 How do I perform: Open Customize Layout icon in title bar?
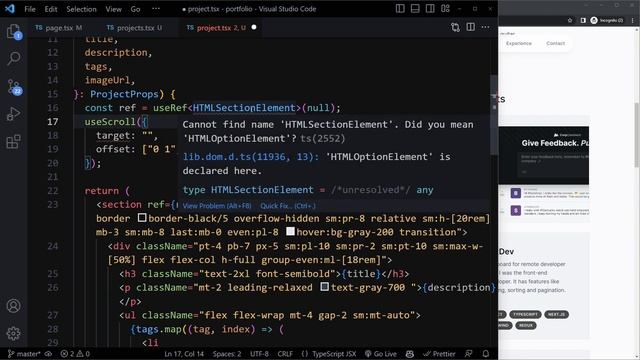tap(445, 9)
